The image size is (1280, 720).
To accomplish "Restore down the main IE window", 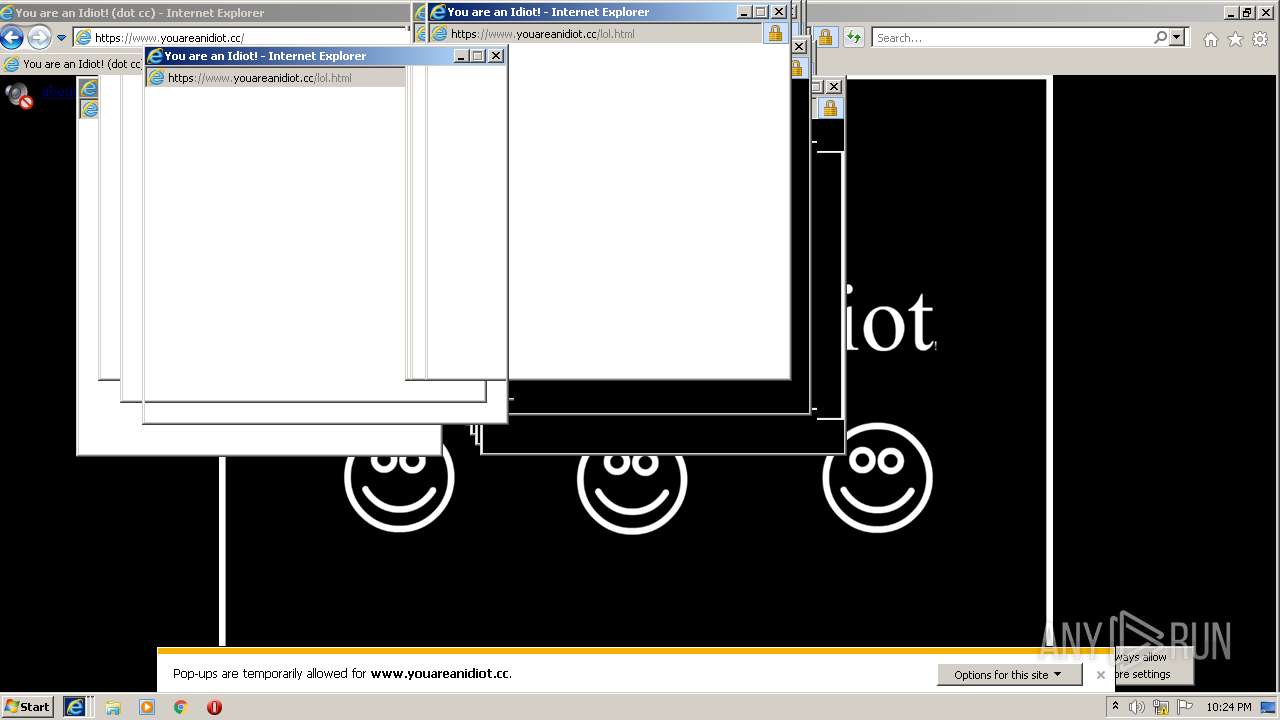I will tap(1247, 12).
